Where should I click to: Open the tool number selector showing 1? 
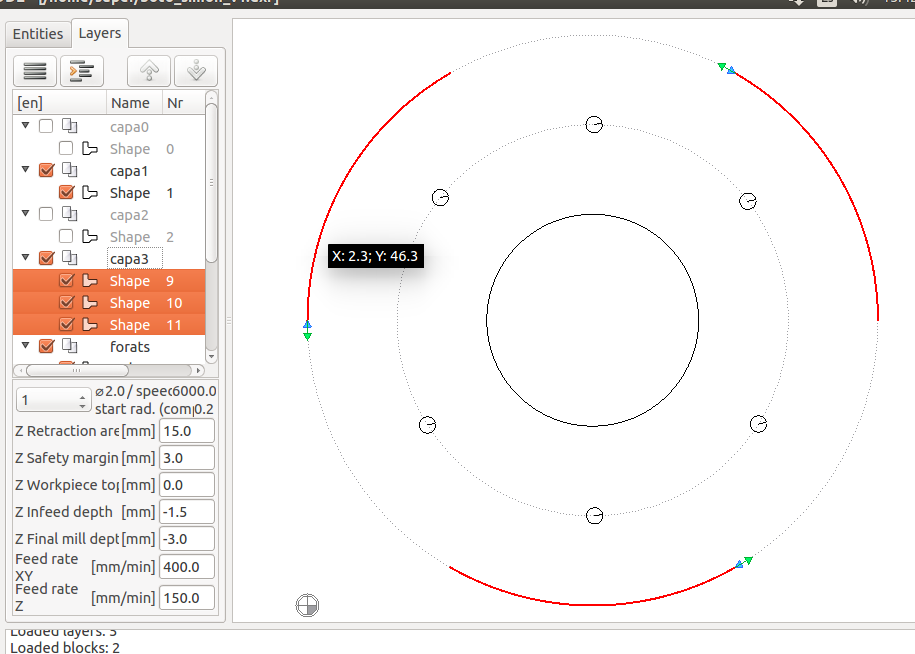54,400
